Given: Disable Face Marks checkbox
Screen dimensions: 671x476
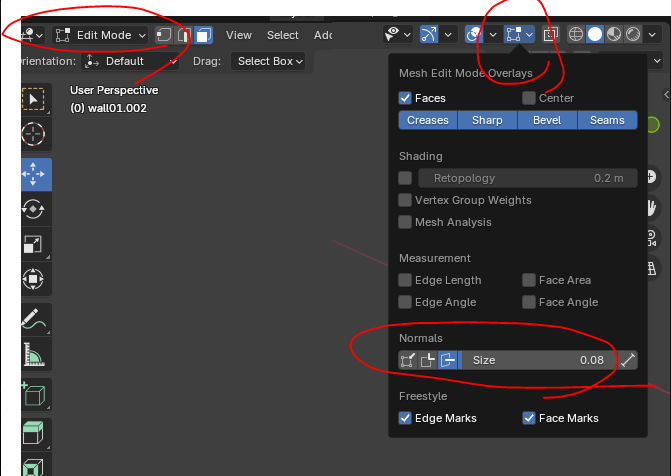Looking at the screenshot, I should (529, 418).
